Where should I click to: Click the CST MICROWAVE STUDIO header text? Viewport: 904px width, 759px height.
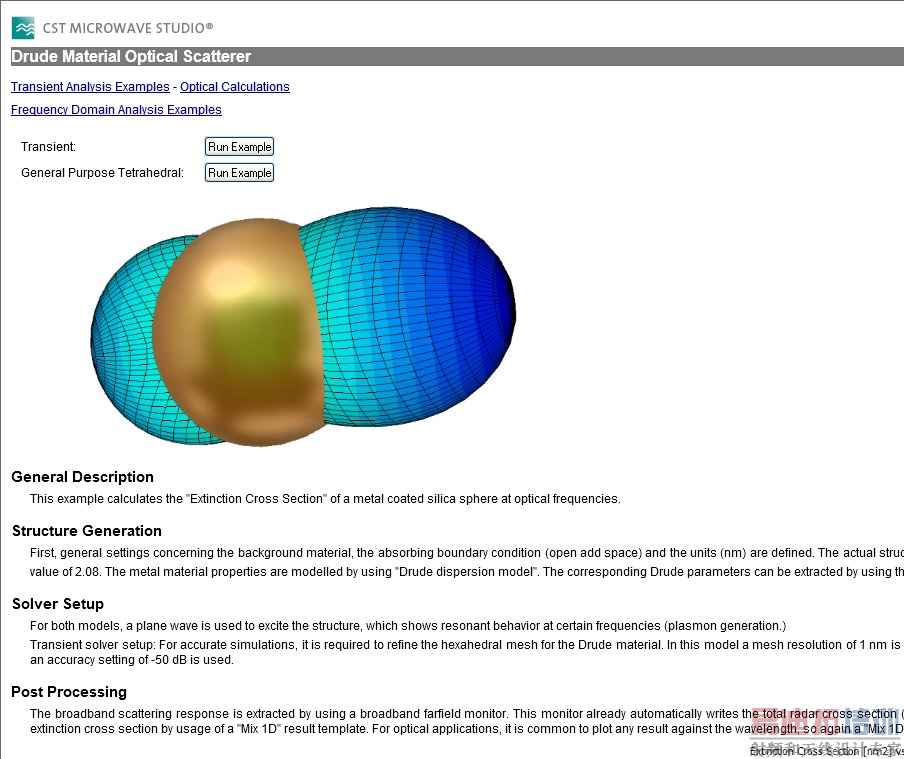128,28
